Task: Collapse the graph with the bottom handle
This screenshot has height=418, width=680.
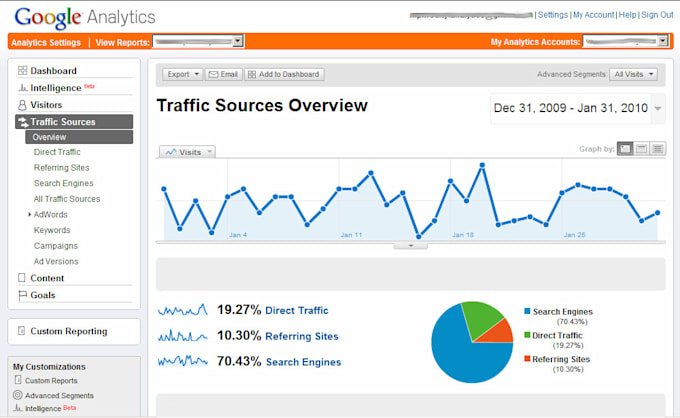Action: pos(411,246)
